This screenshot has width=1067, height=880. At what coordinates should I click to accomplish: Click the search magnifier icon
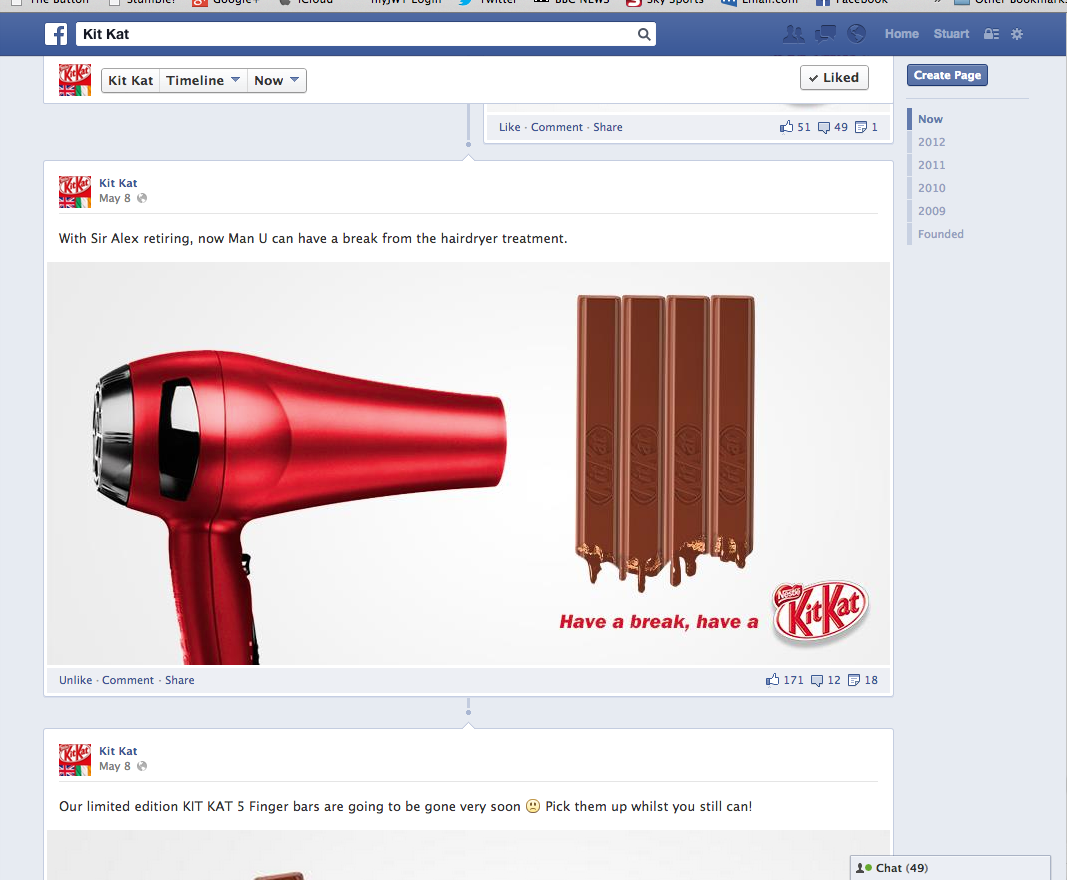[644, 33]
